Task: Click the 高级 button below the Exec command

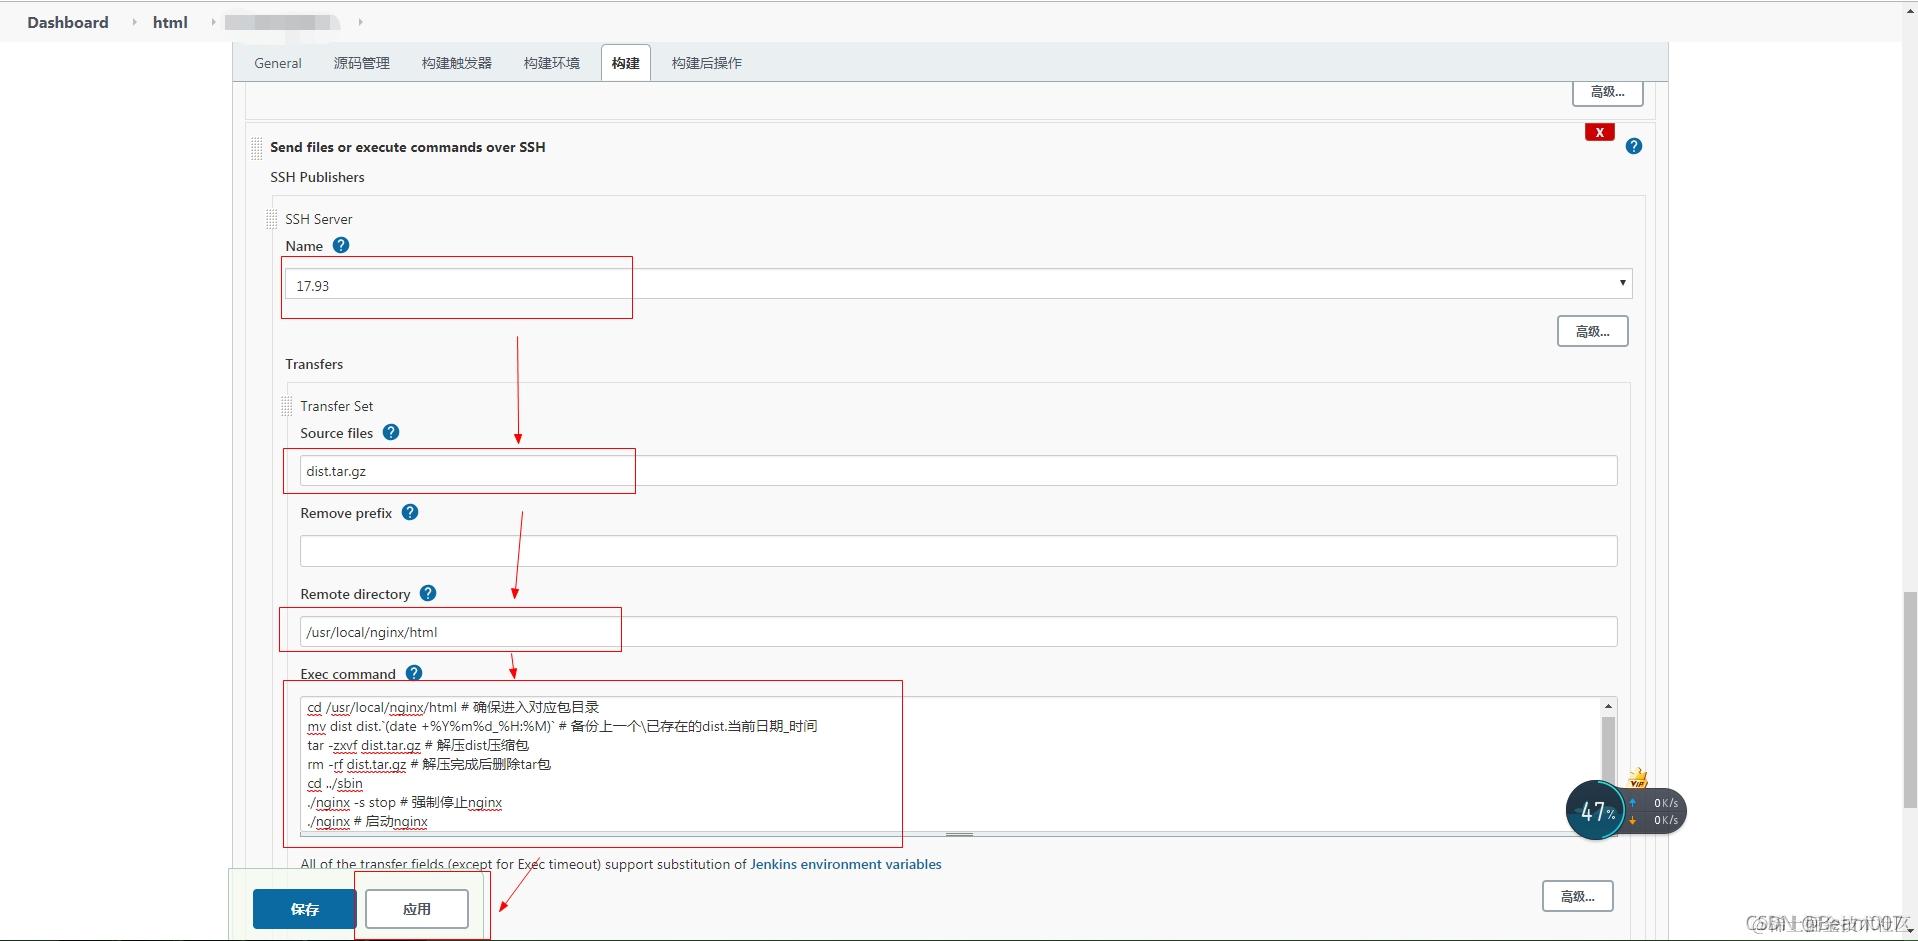Action: 1578,896
